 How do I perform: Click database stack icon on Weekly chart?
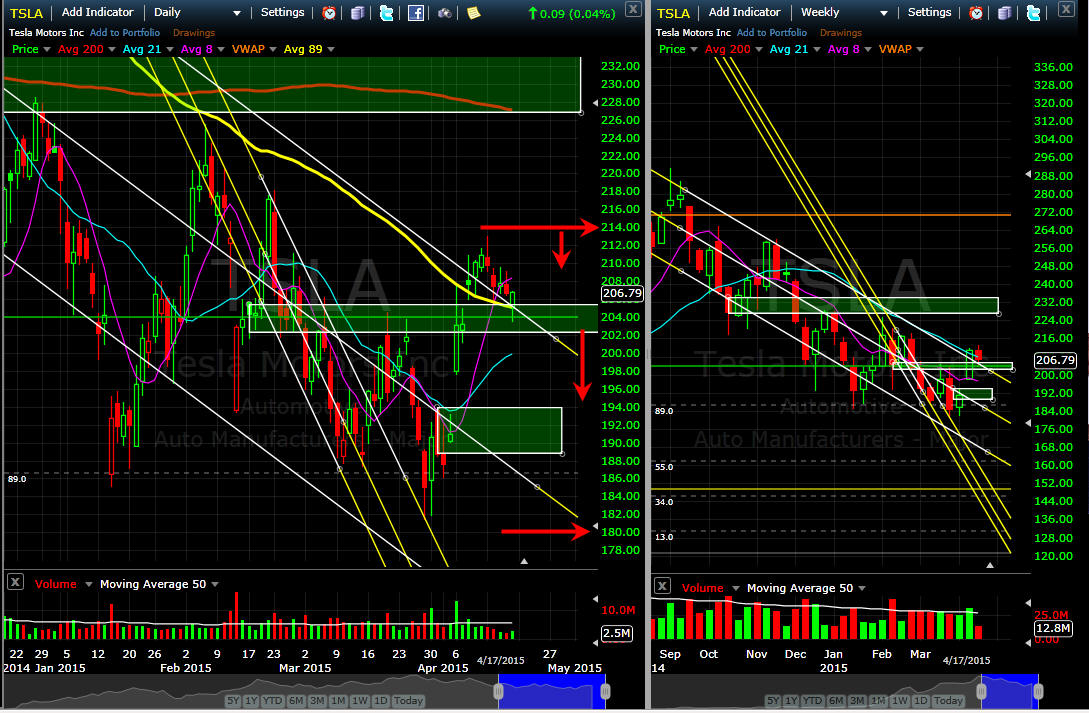click(x=1004, y=12)
